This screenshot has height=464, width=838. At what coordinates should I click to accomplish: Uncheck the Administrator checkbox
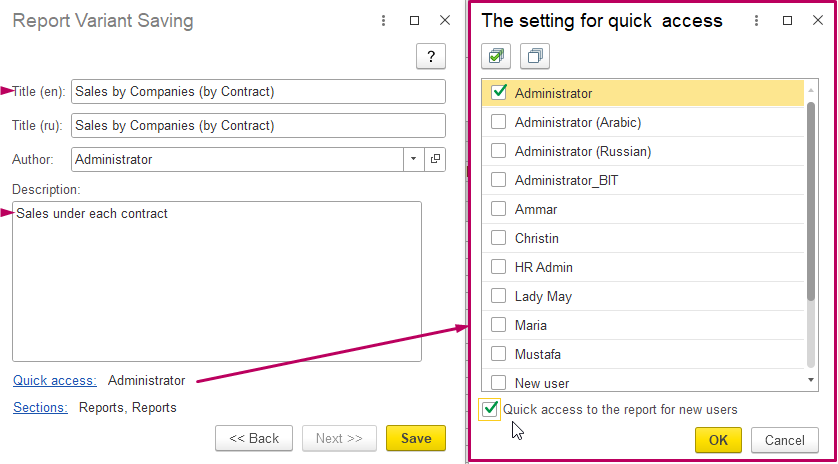(x=499, y=93)
